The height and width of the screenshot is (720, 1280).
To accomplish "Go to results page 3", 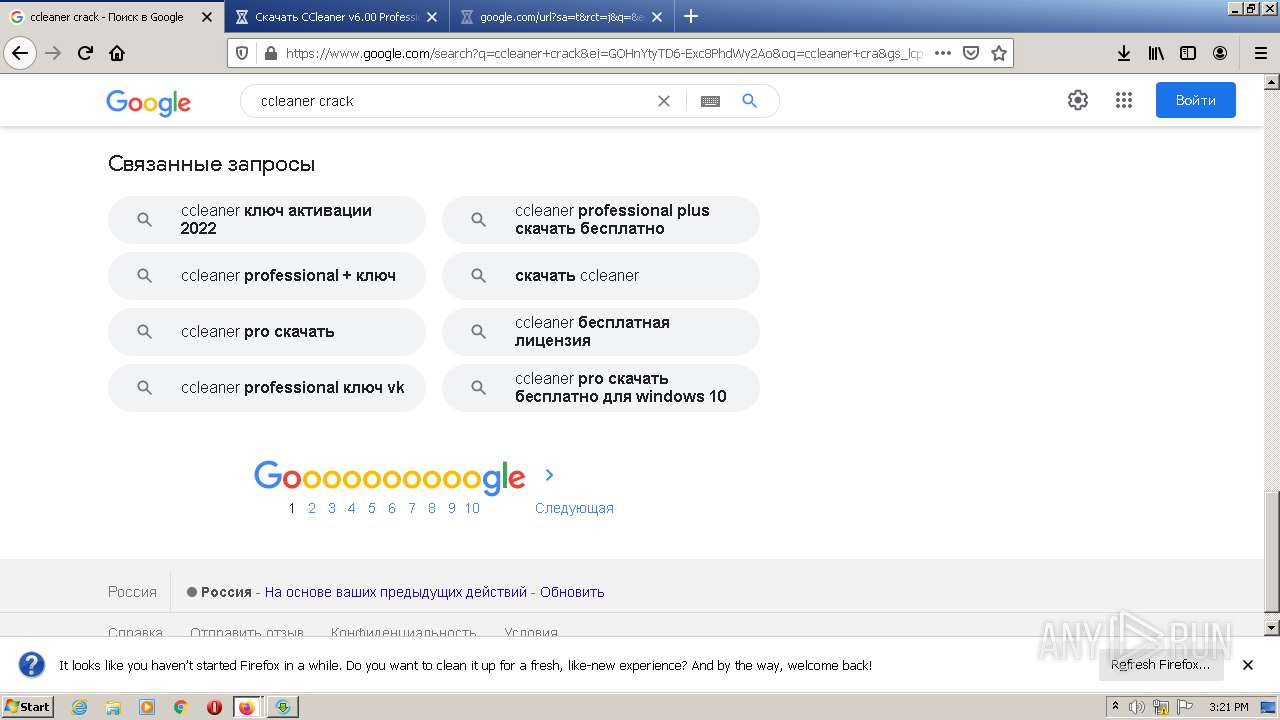I will pyautogui.click(x=332, y=508).
